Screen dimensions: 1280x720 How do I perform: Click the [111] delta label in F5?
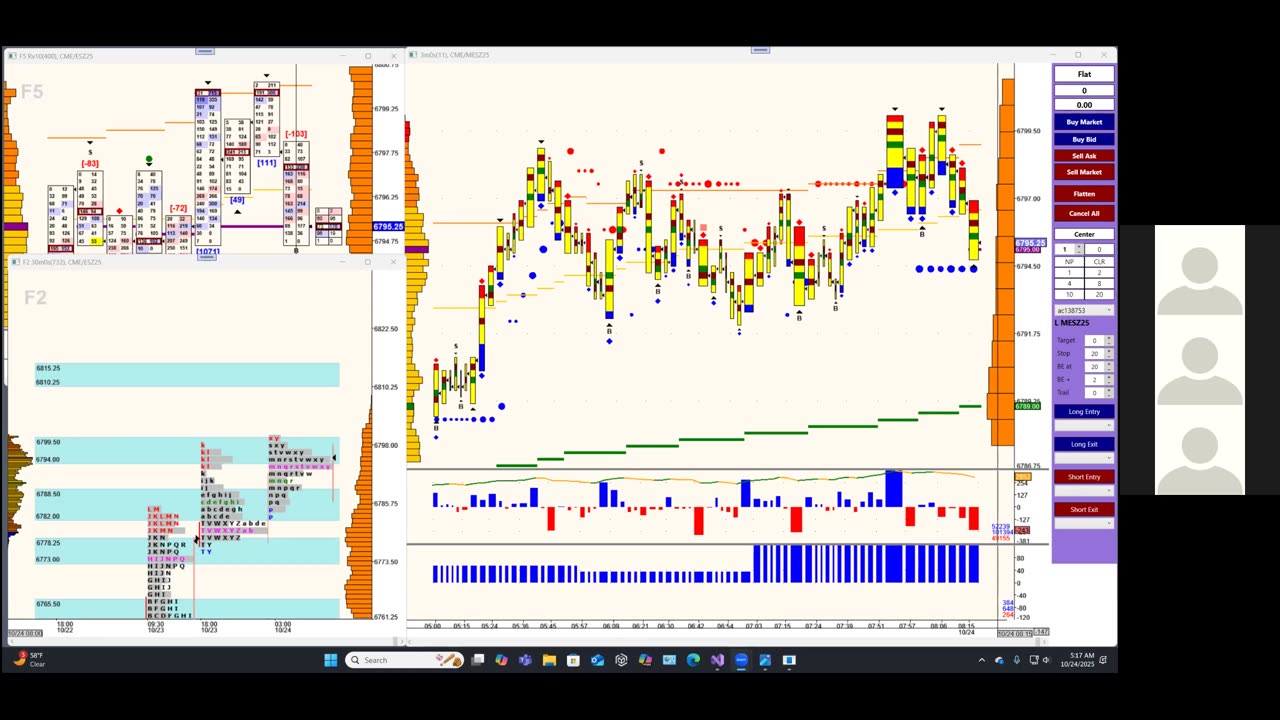coord(266,163)
